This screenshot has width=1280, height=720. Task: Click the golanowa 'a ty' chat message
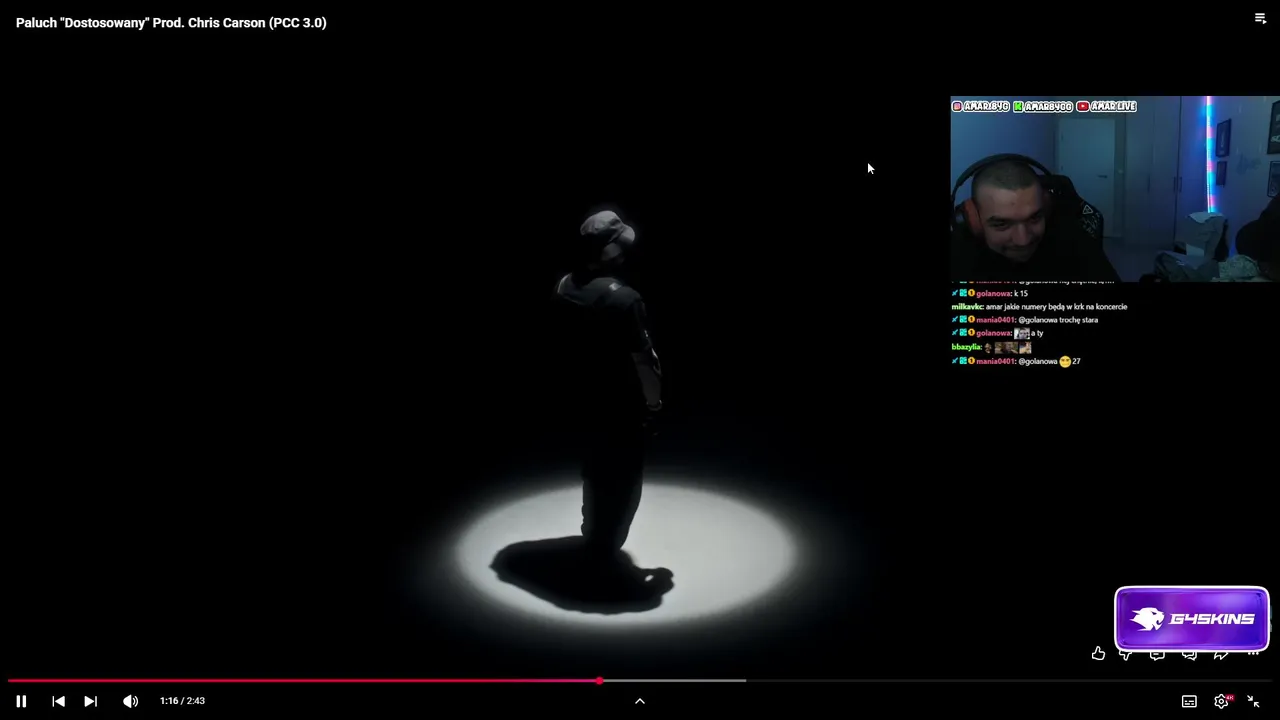(x=997, y=333)
